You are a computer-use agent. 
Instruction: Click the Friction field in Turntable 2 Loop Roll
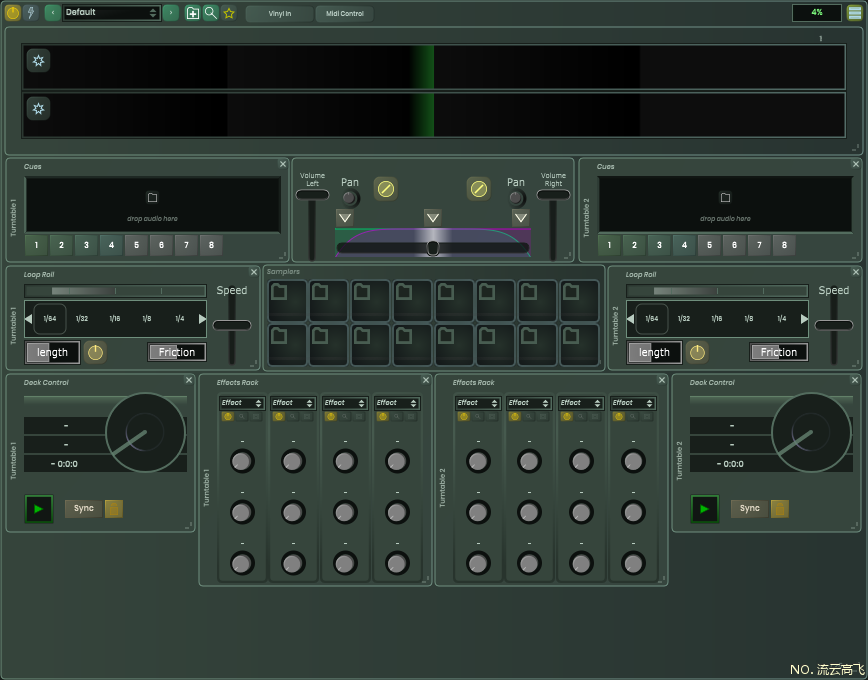click(779, 352)
